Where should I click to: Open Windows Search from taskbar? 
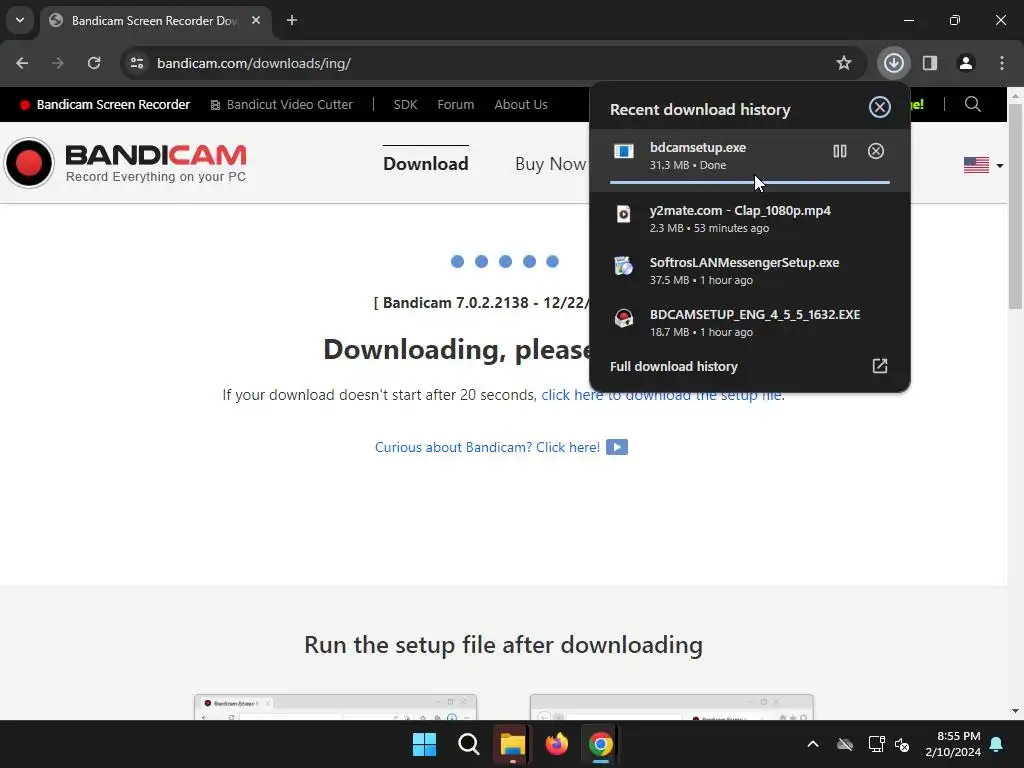[468, 744]
